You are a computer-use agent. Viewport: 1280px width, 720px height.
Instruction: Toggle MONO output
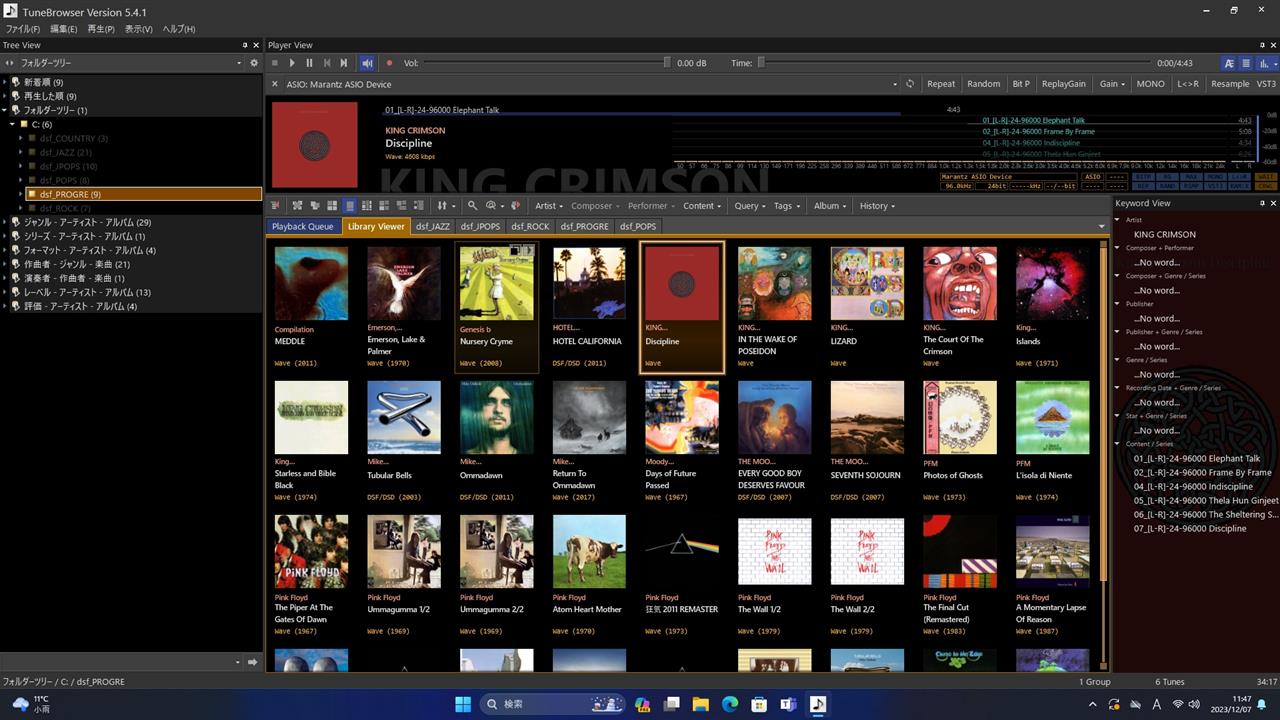(x=1150, y=84)
